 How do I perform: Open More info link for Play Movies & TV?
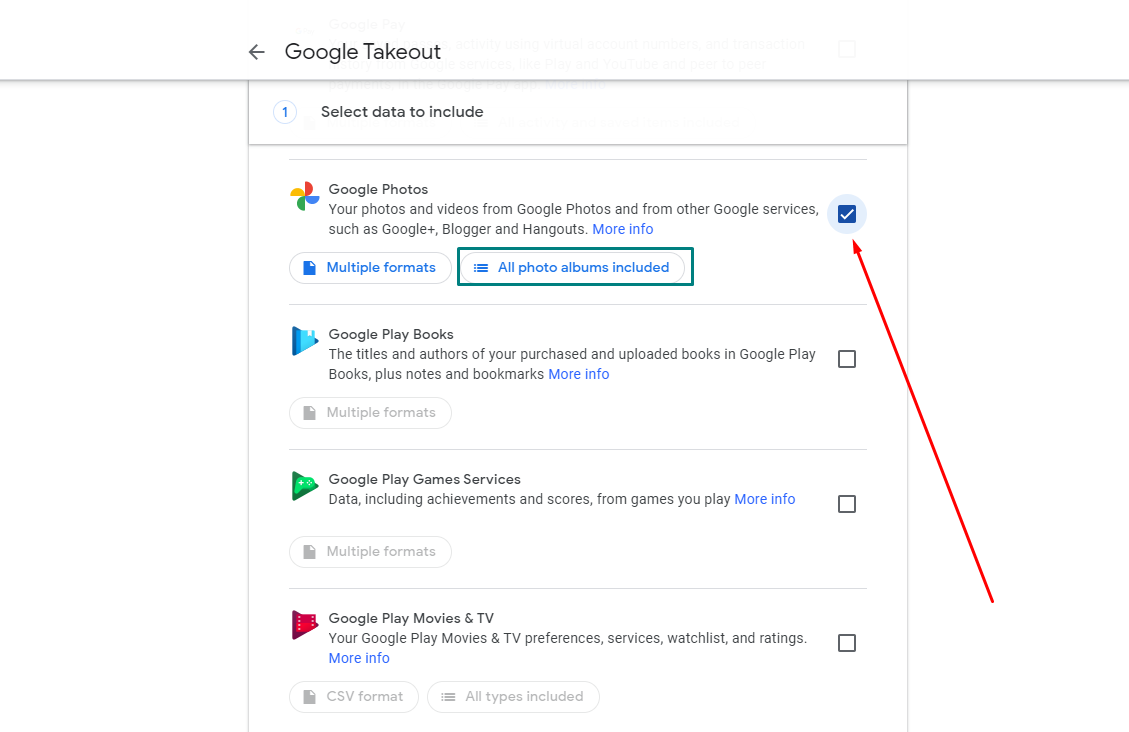pos(359,658)
